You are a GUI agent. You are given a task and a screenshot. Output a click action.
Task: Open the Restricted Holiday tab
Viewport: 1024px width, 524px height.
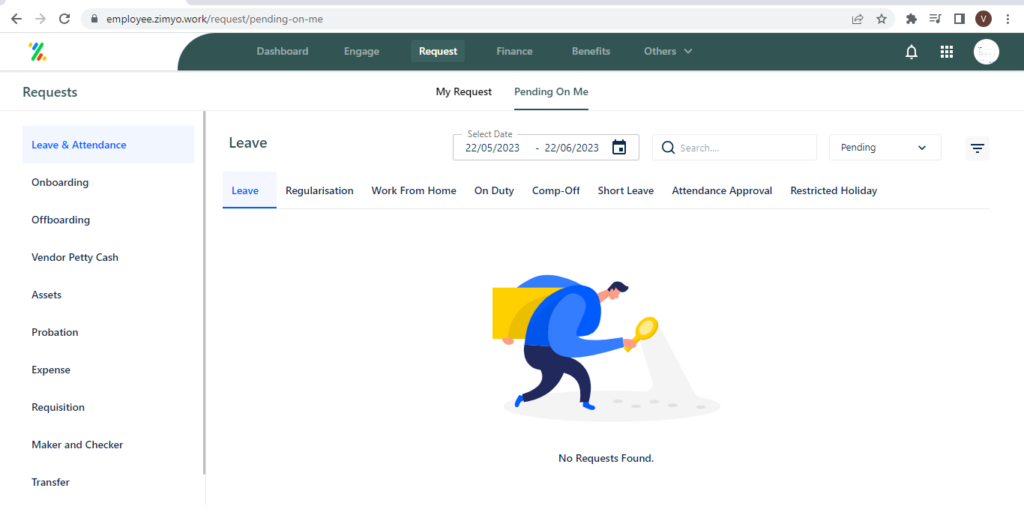[x=833, y=191]
